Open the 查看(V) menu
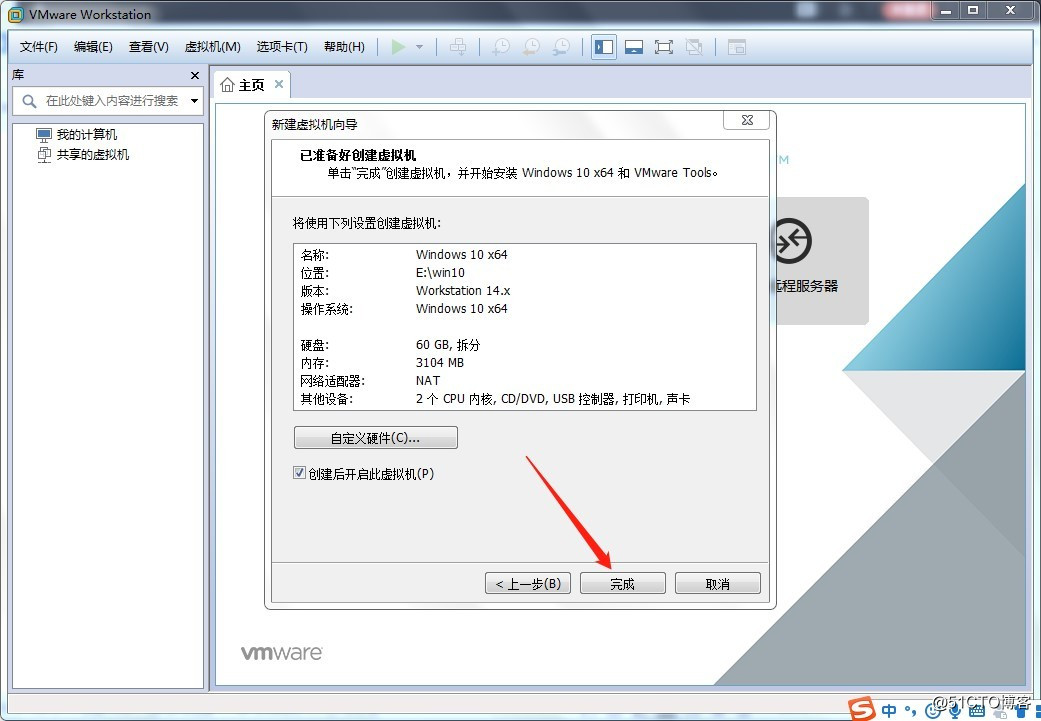The height and width of the screenshot is (721, 1041). click(x=149, y=46)
